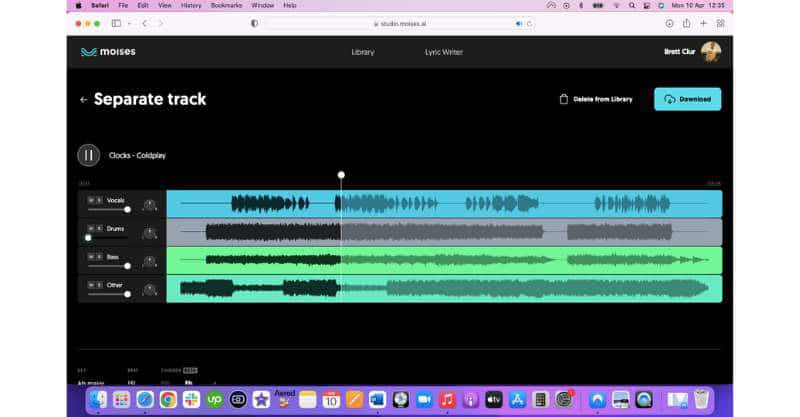This screenshot has width=800, height=417.
Task: Open the Bookmarks menu
Action: [226, 6]
